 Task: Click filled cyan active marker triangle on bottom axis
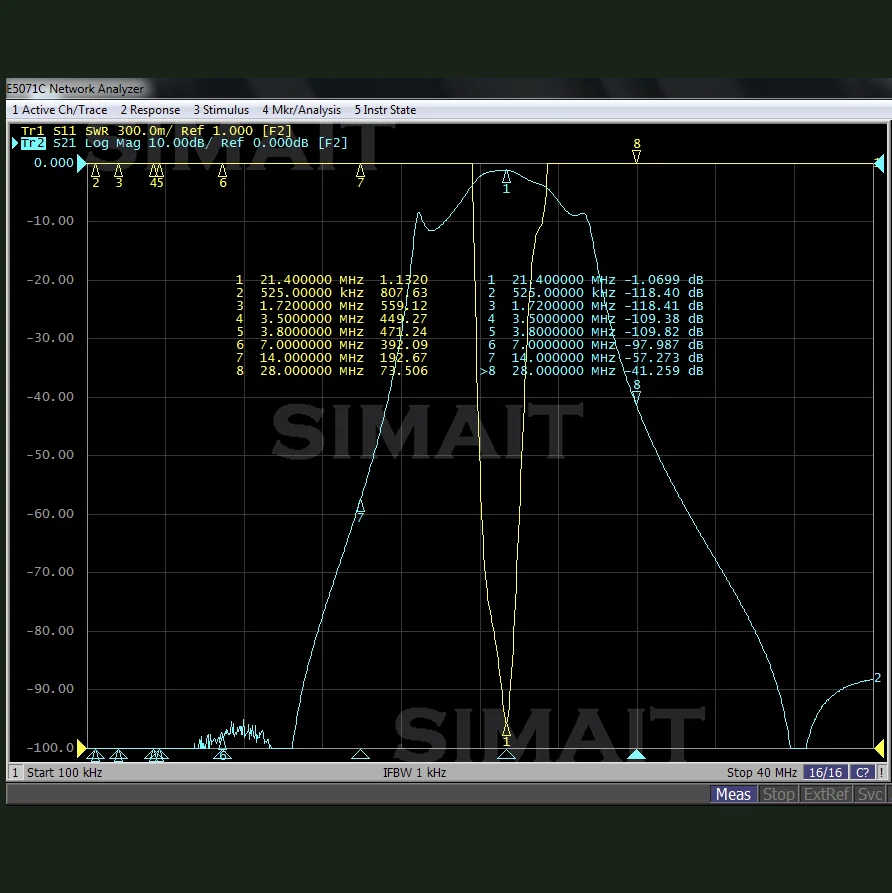(x=637, y=755)
